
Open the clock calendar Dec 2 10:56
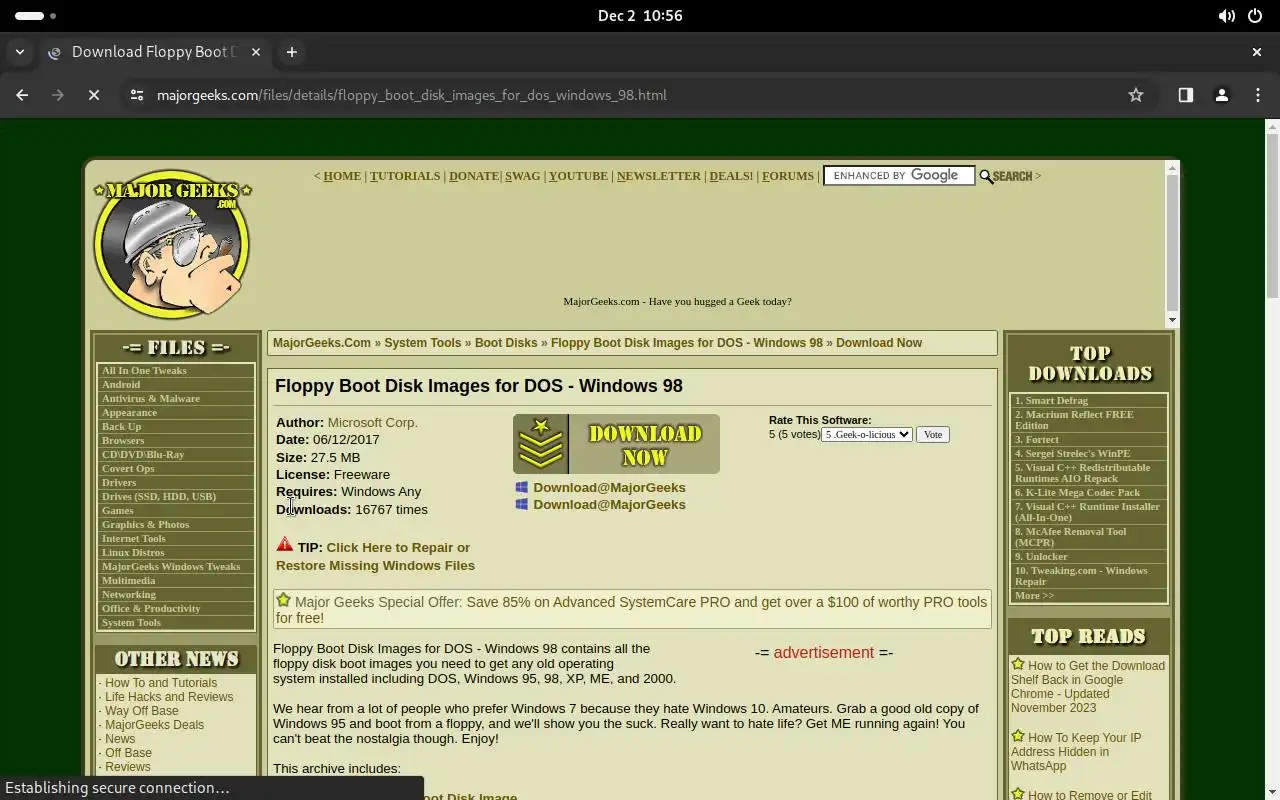[x=640, y=16]
